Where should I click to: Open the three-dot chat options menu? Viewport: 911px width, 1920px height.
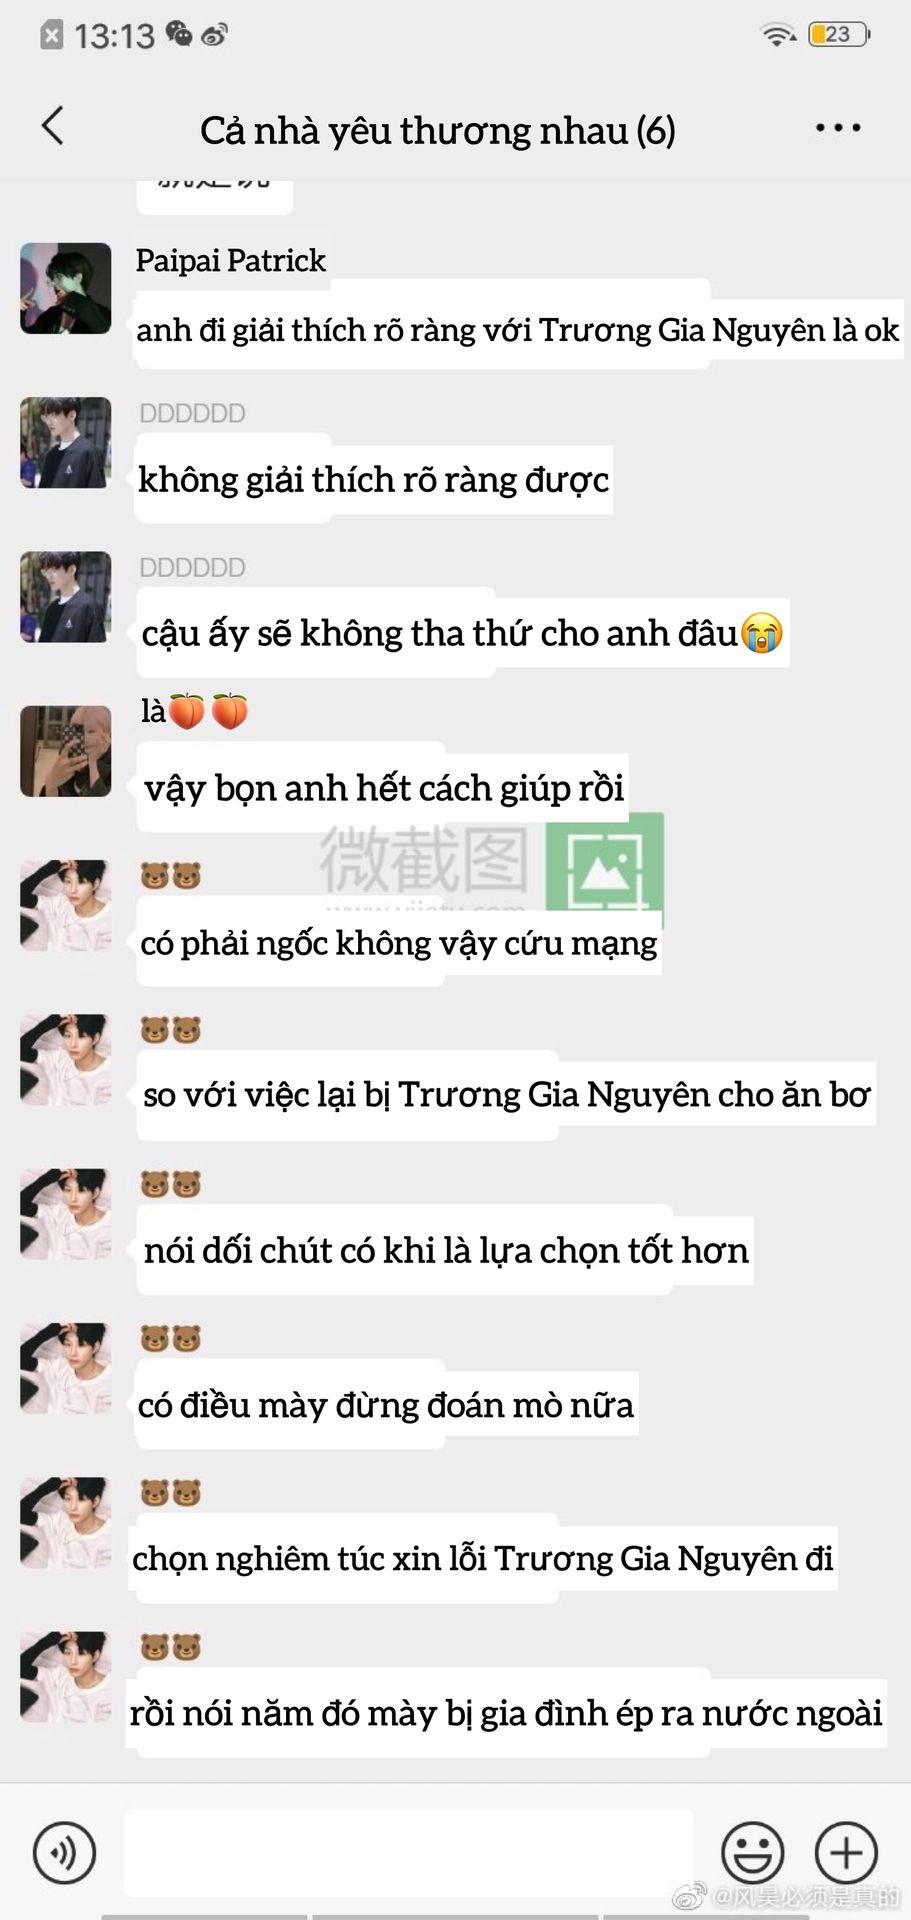pyautogui.click(x=837, y=128)
